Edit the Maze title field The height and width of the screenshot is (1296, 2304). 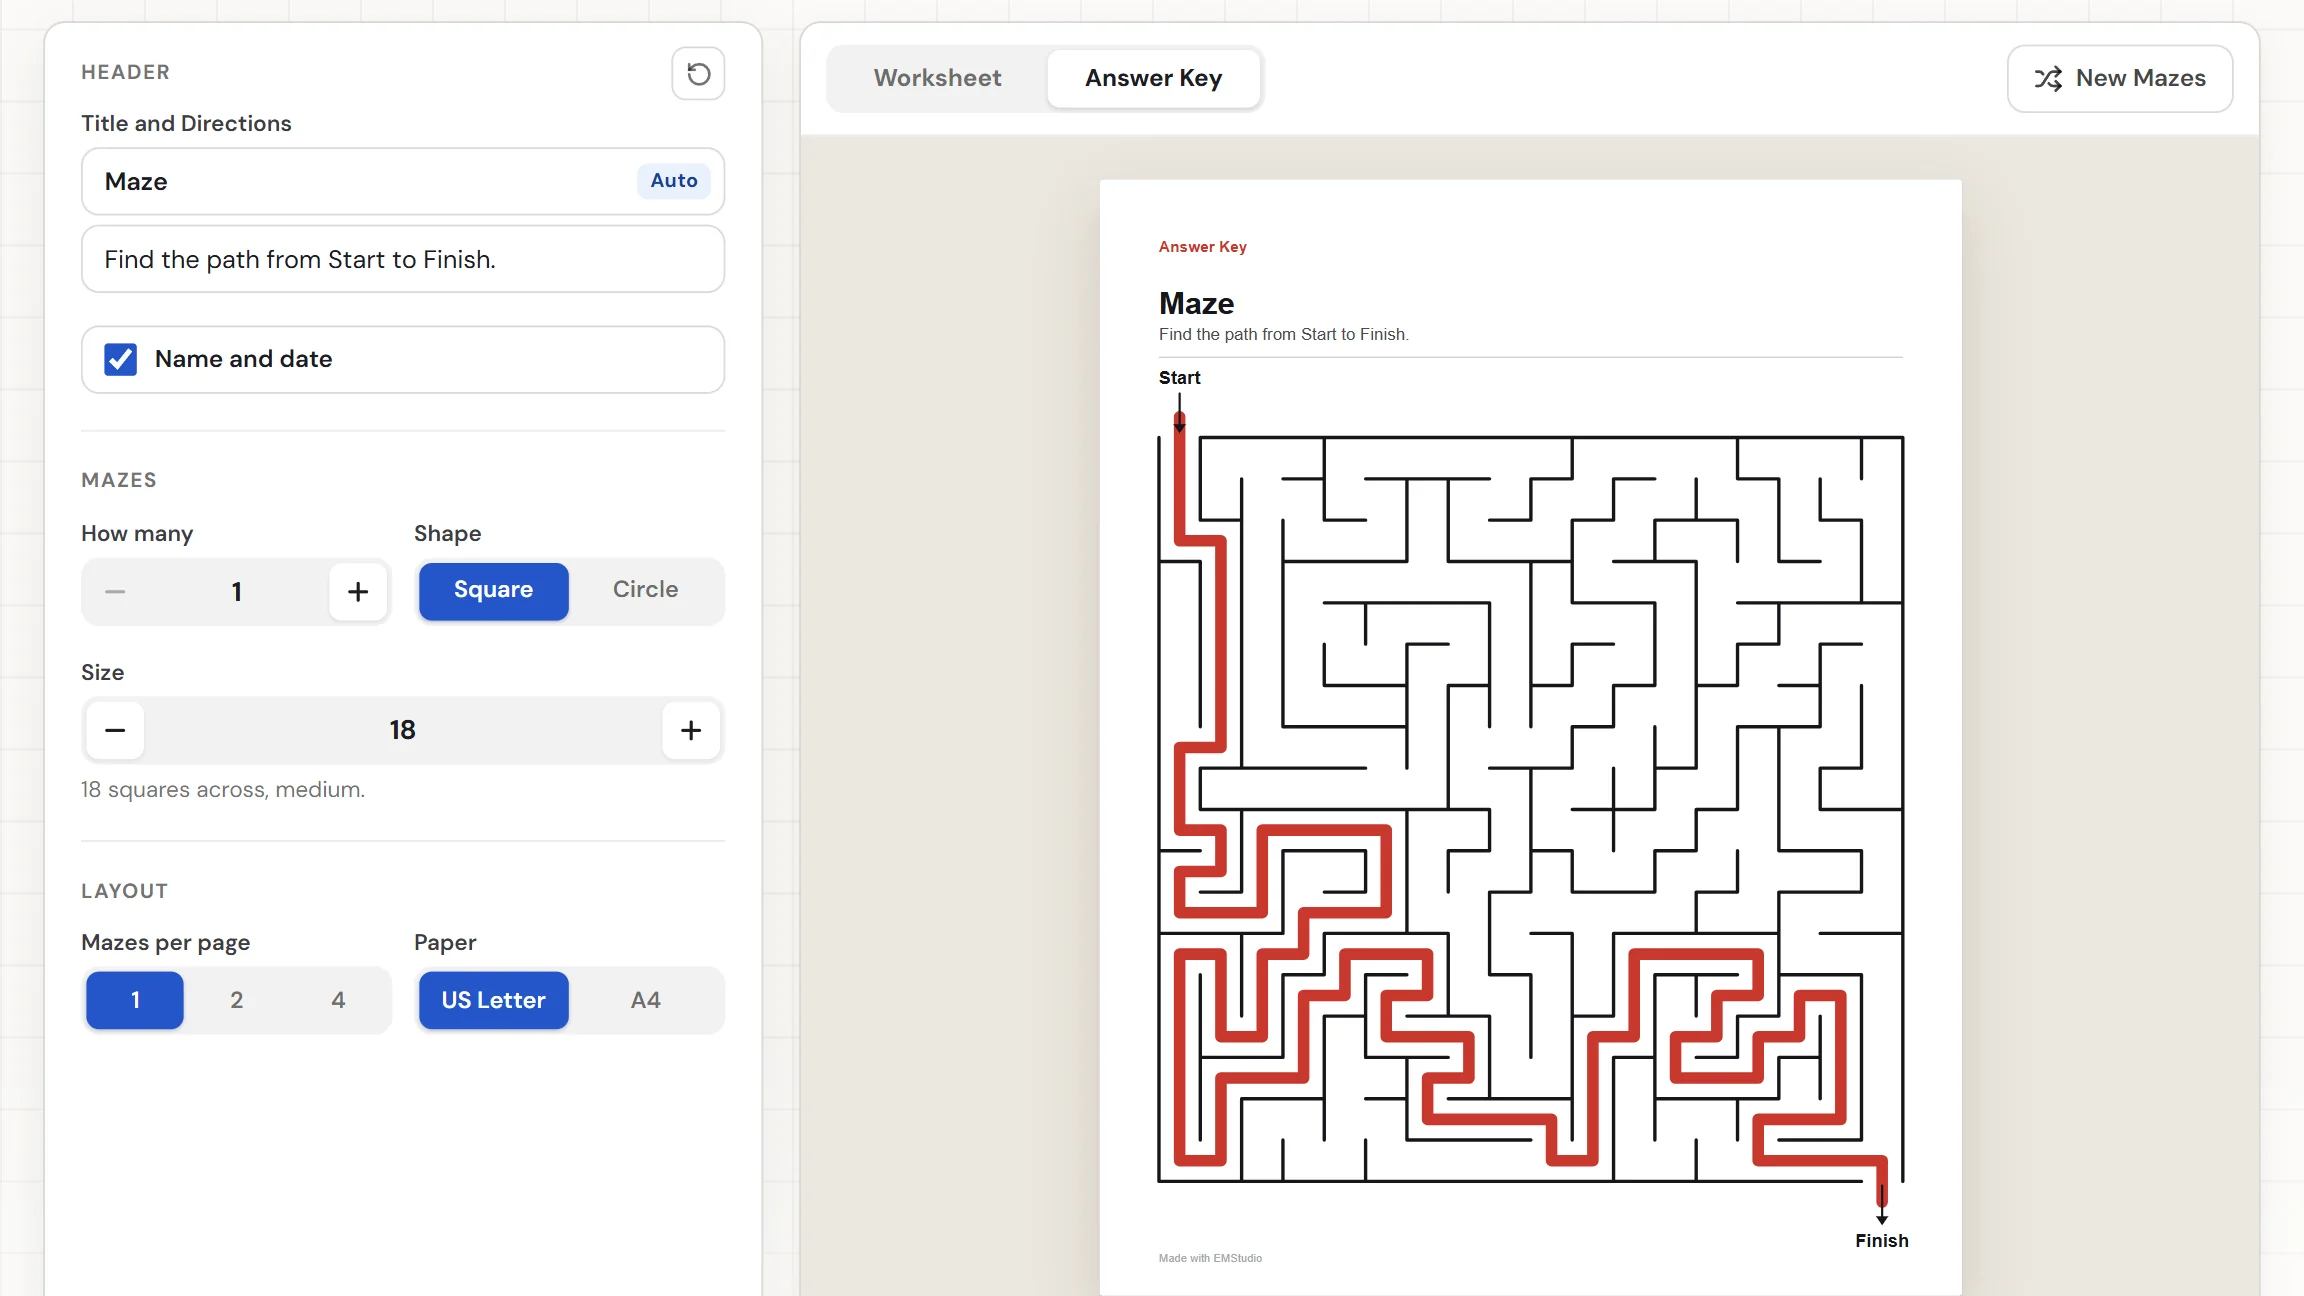(403, 181)
